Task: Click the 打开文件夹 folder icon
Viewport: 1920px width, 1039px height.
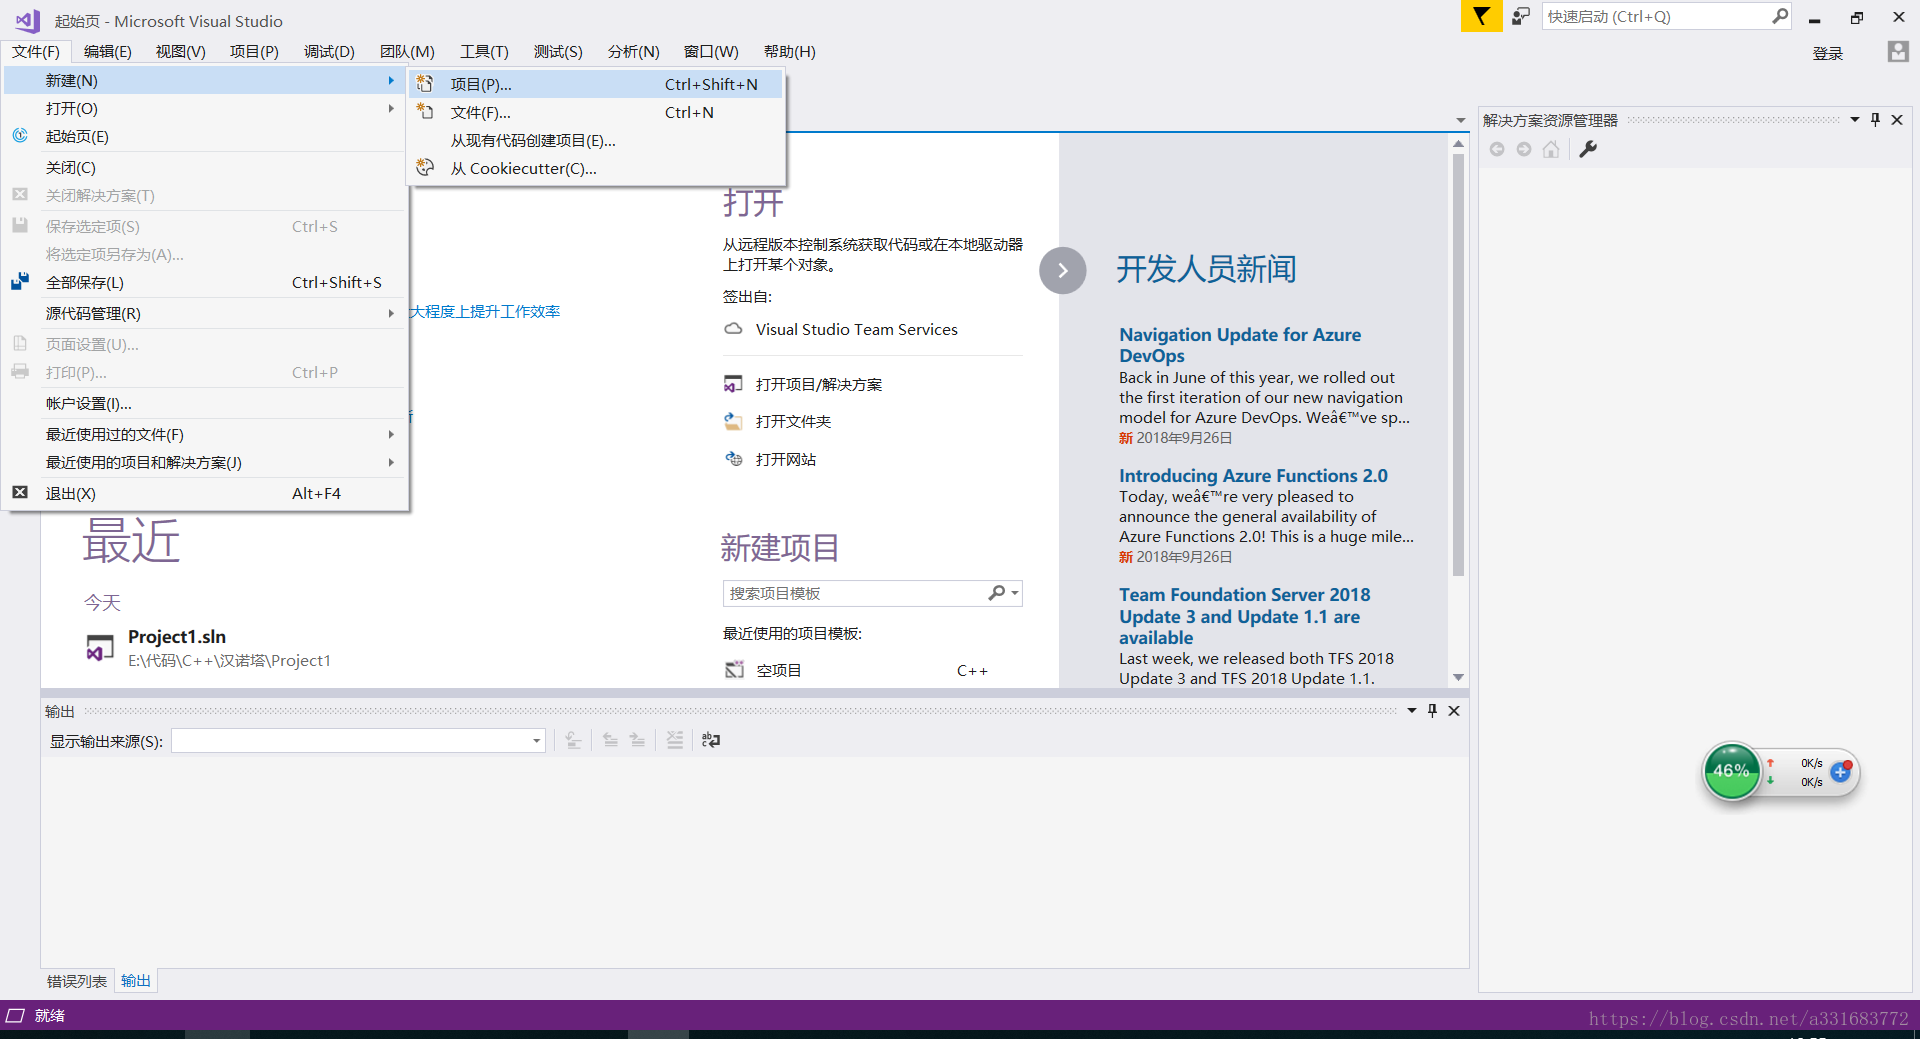Action: point(734,421)
